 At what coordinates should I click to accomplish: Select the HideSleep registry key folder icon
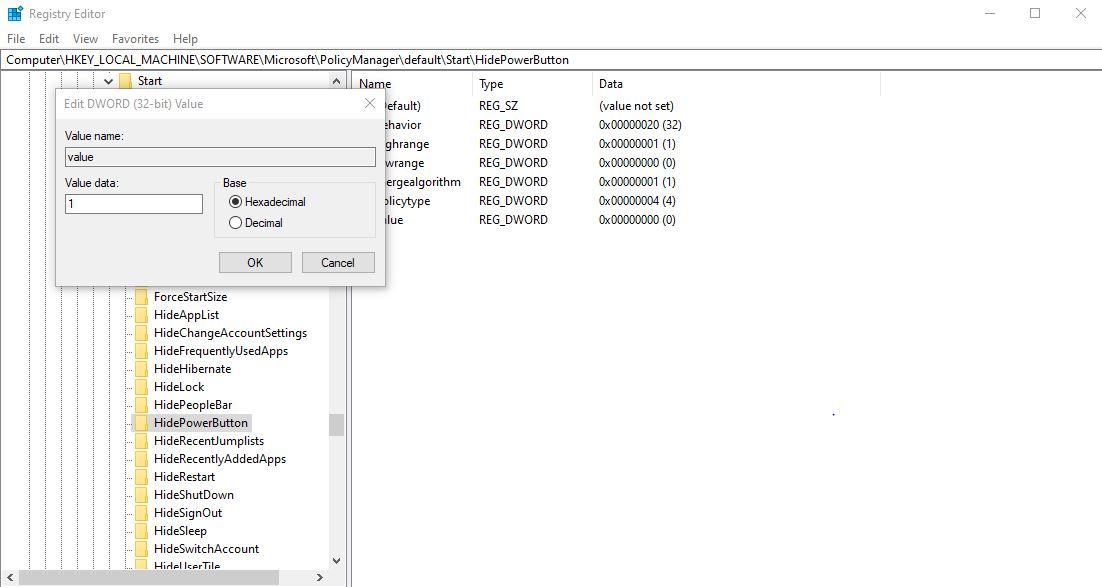tap(141, 531)
